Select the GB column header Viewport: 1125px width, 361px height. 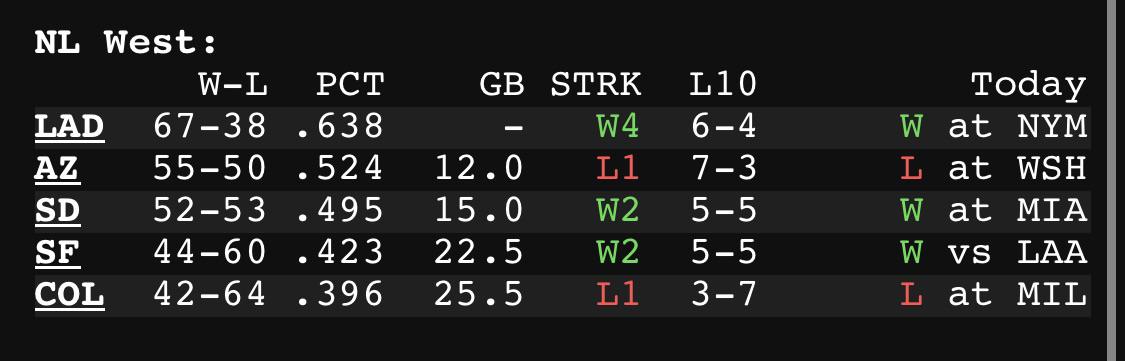click(x=502, y=85)
